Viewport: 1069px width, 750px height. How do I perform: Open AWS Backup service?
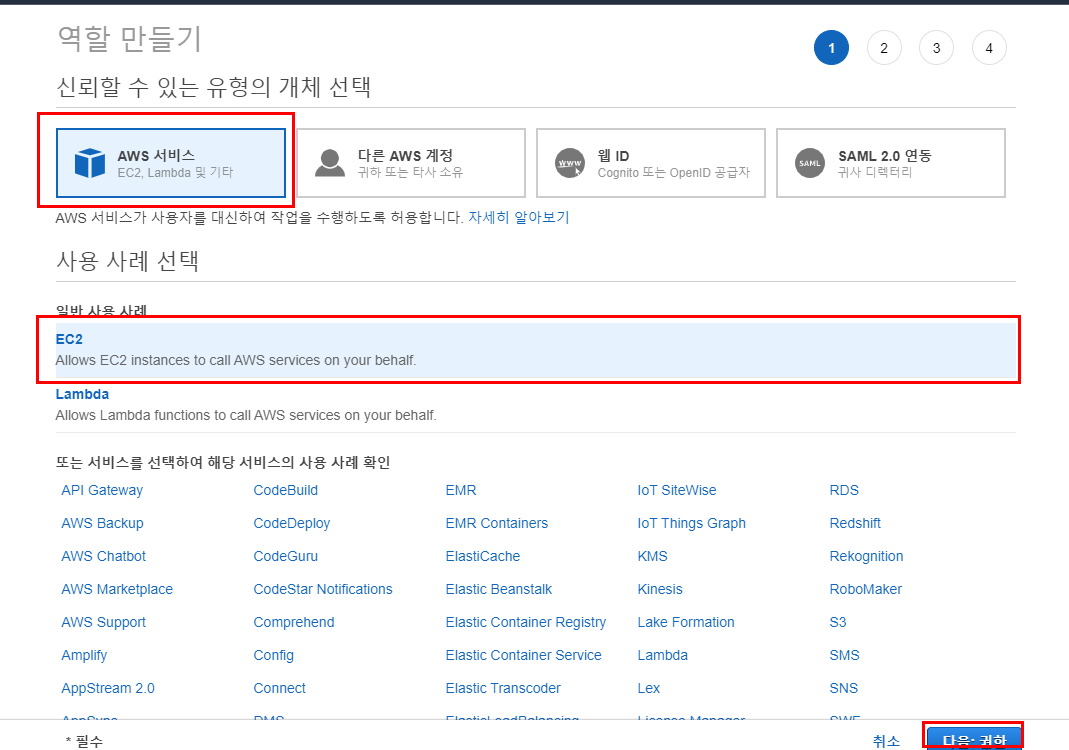102,523
